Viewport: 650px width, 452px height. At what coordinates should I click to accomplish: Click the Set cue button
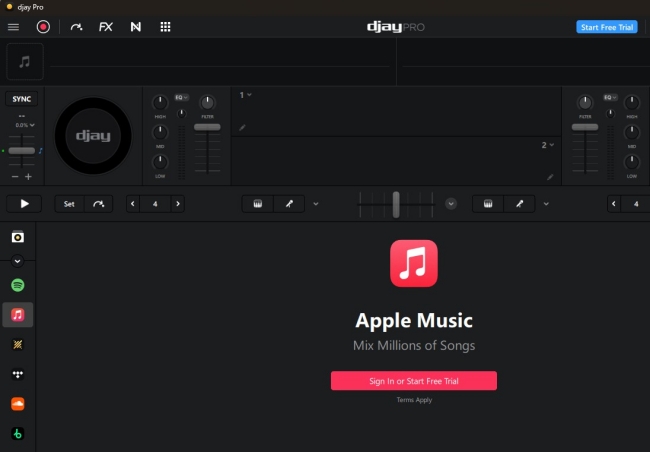69,204
